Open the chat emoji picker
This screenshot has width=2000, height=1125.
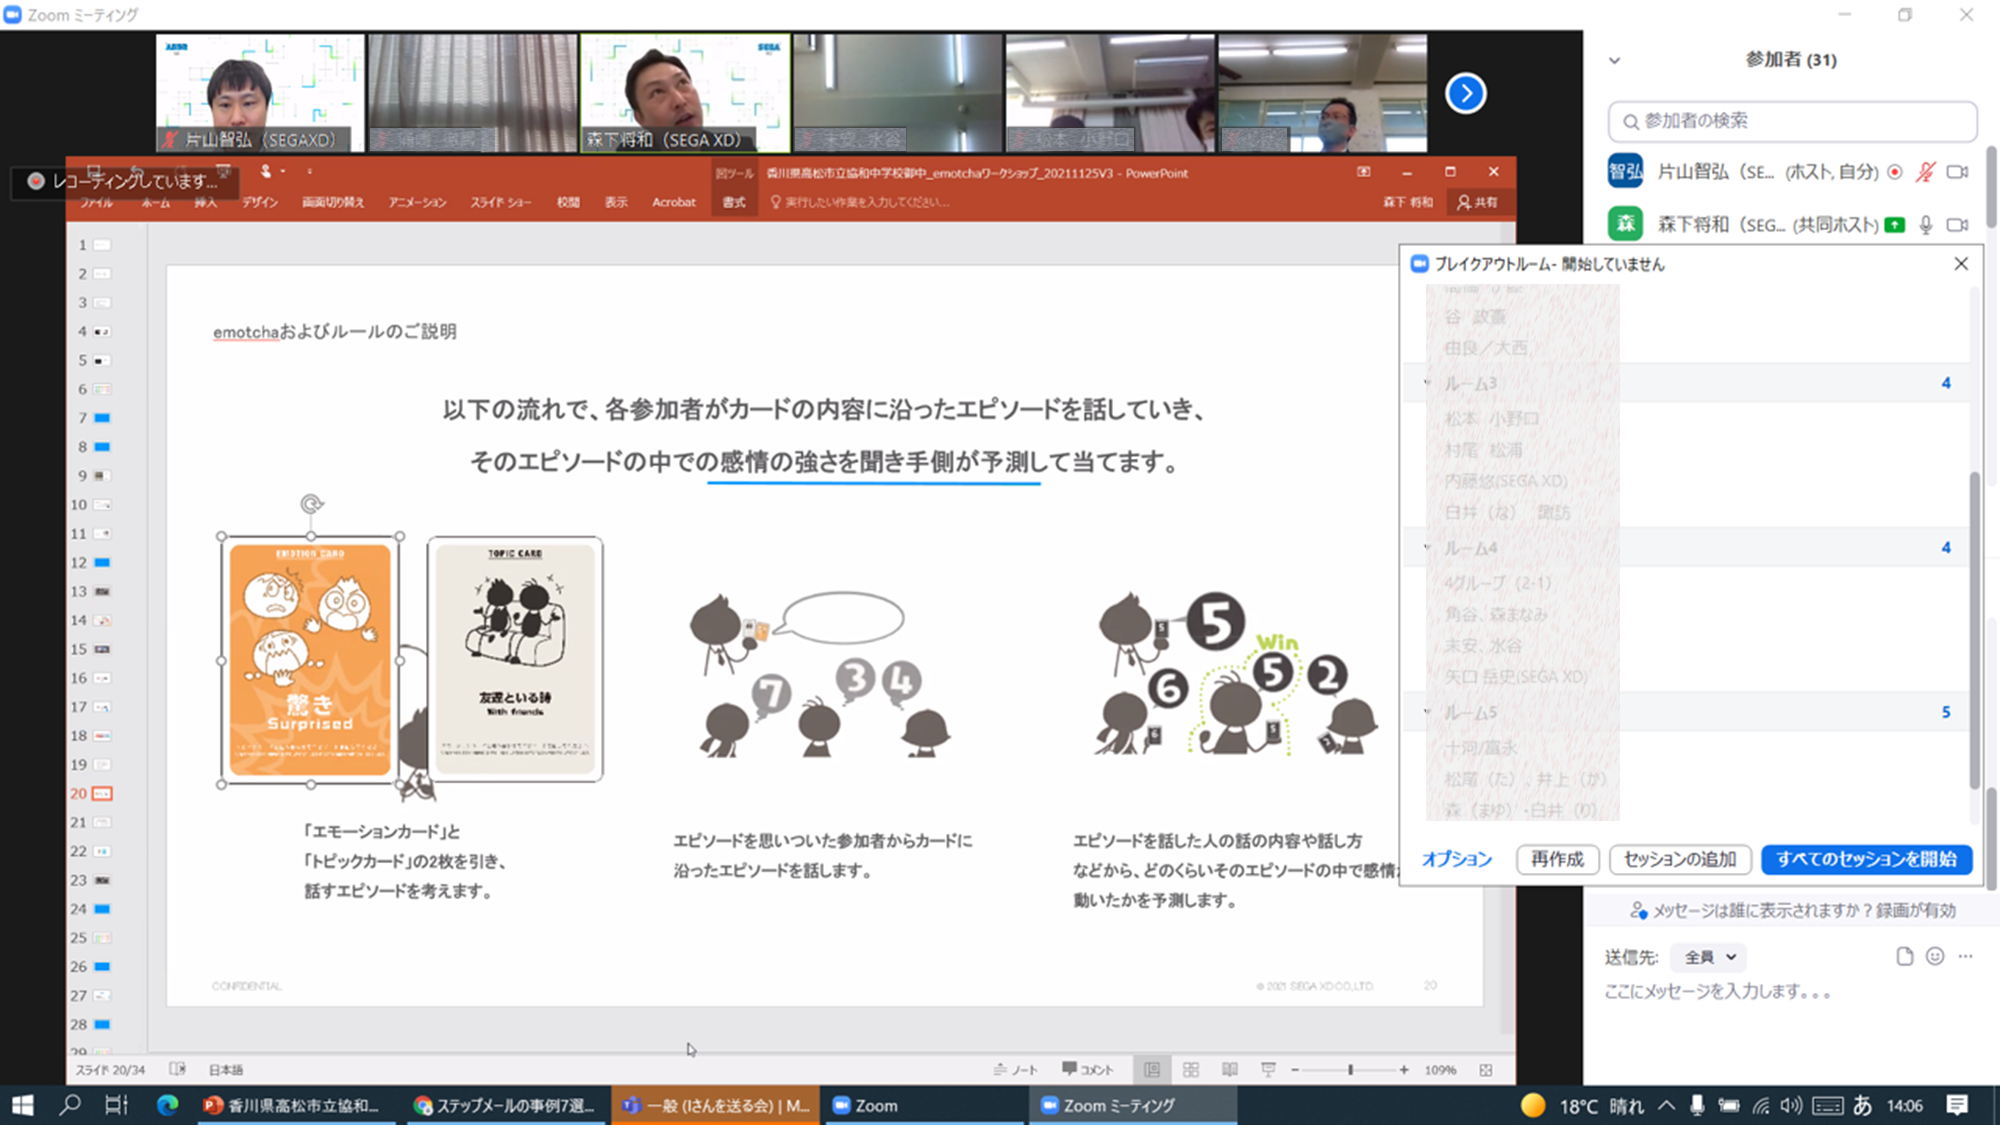[1935, 956]
